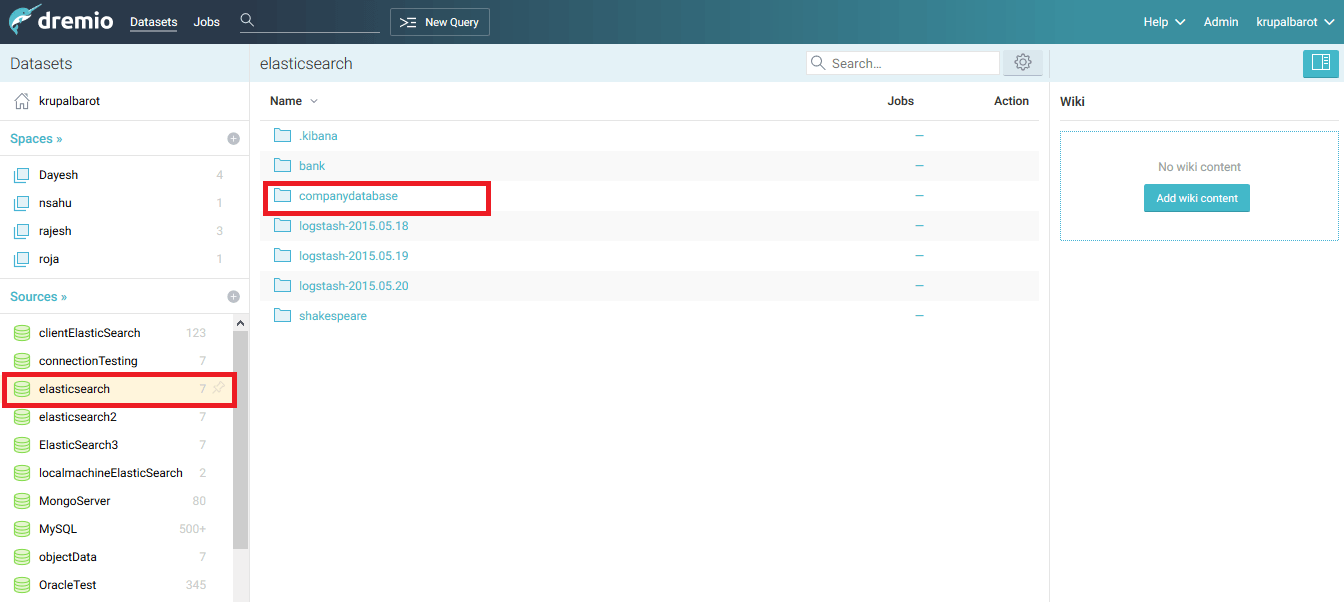The image size is (1344, 602).
Task: Click the Wiki panel heading
Action: tap(1072, 101)
